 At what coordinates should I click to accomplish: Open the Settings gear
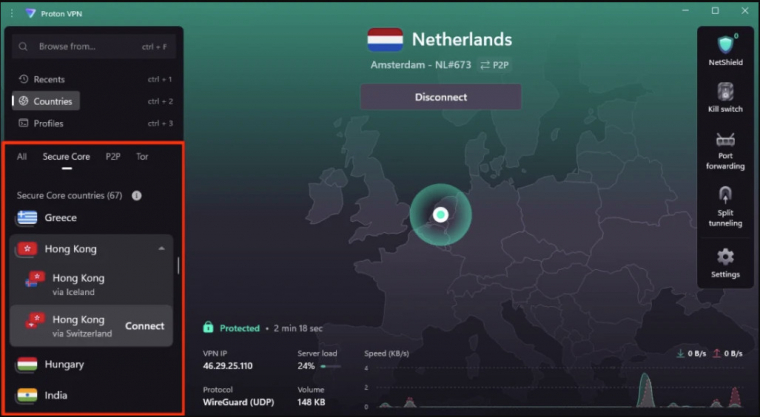point(725,257)
